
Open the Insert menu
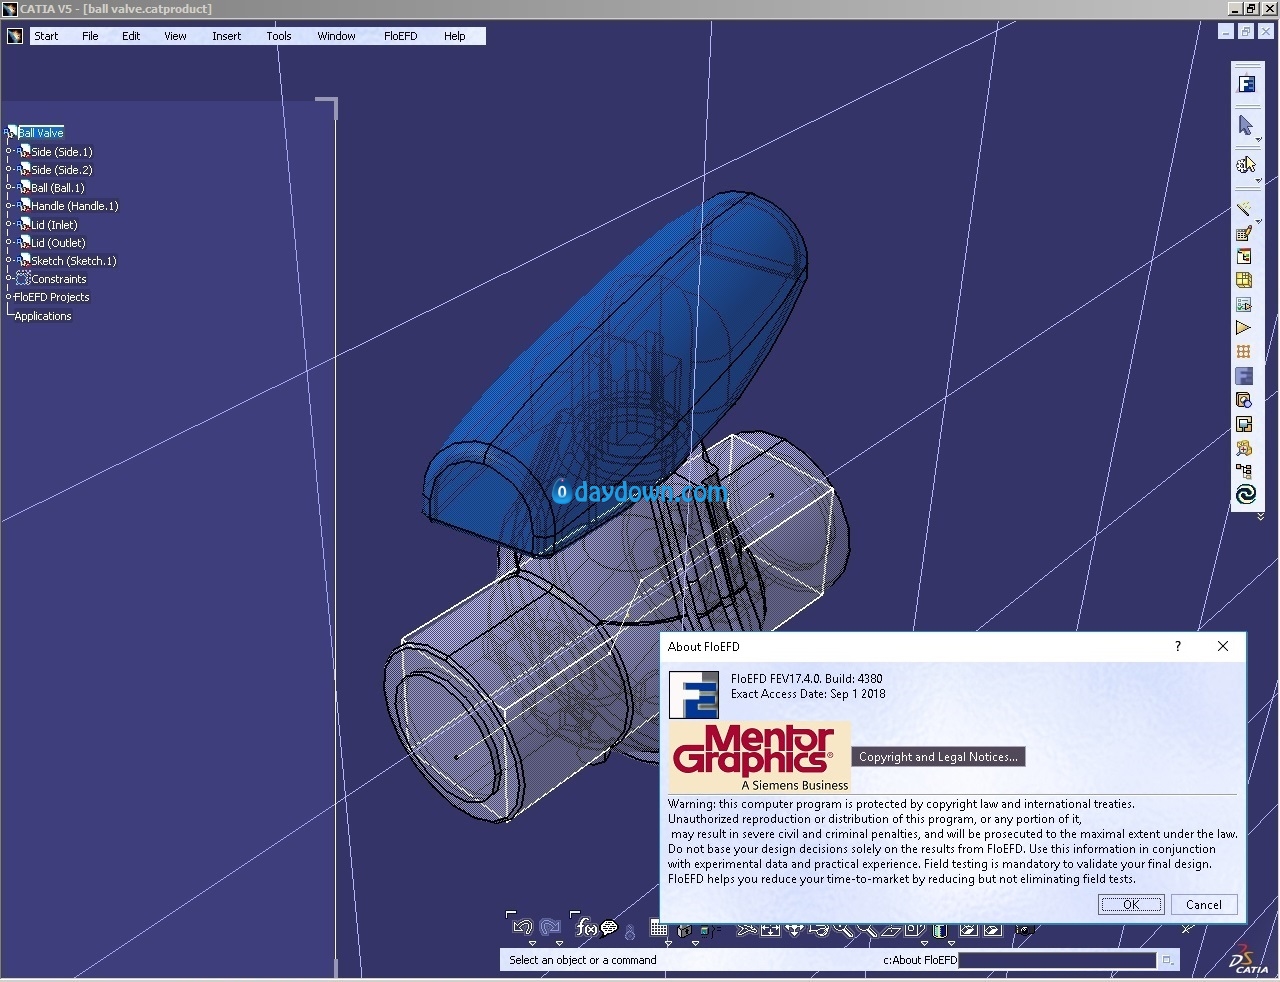coord(226,36)
